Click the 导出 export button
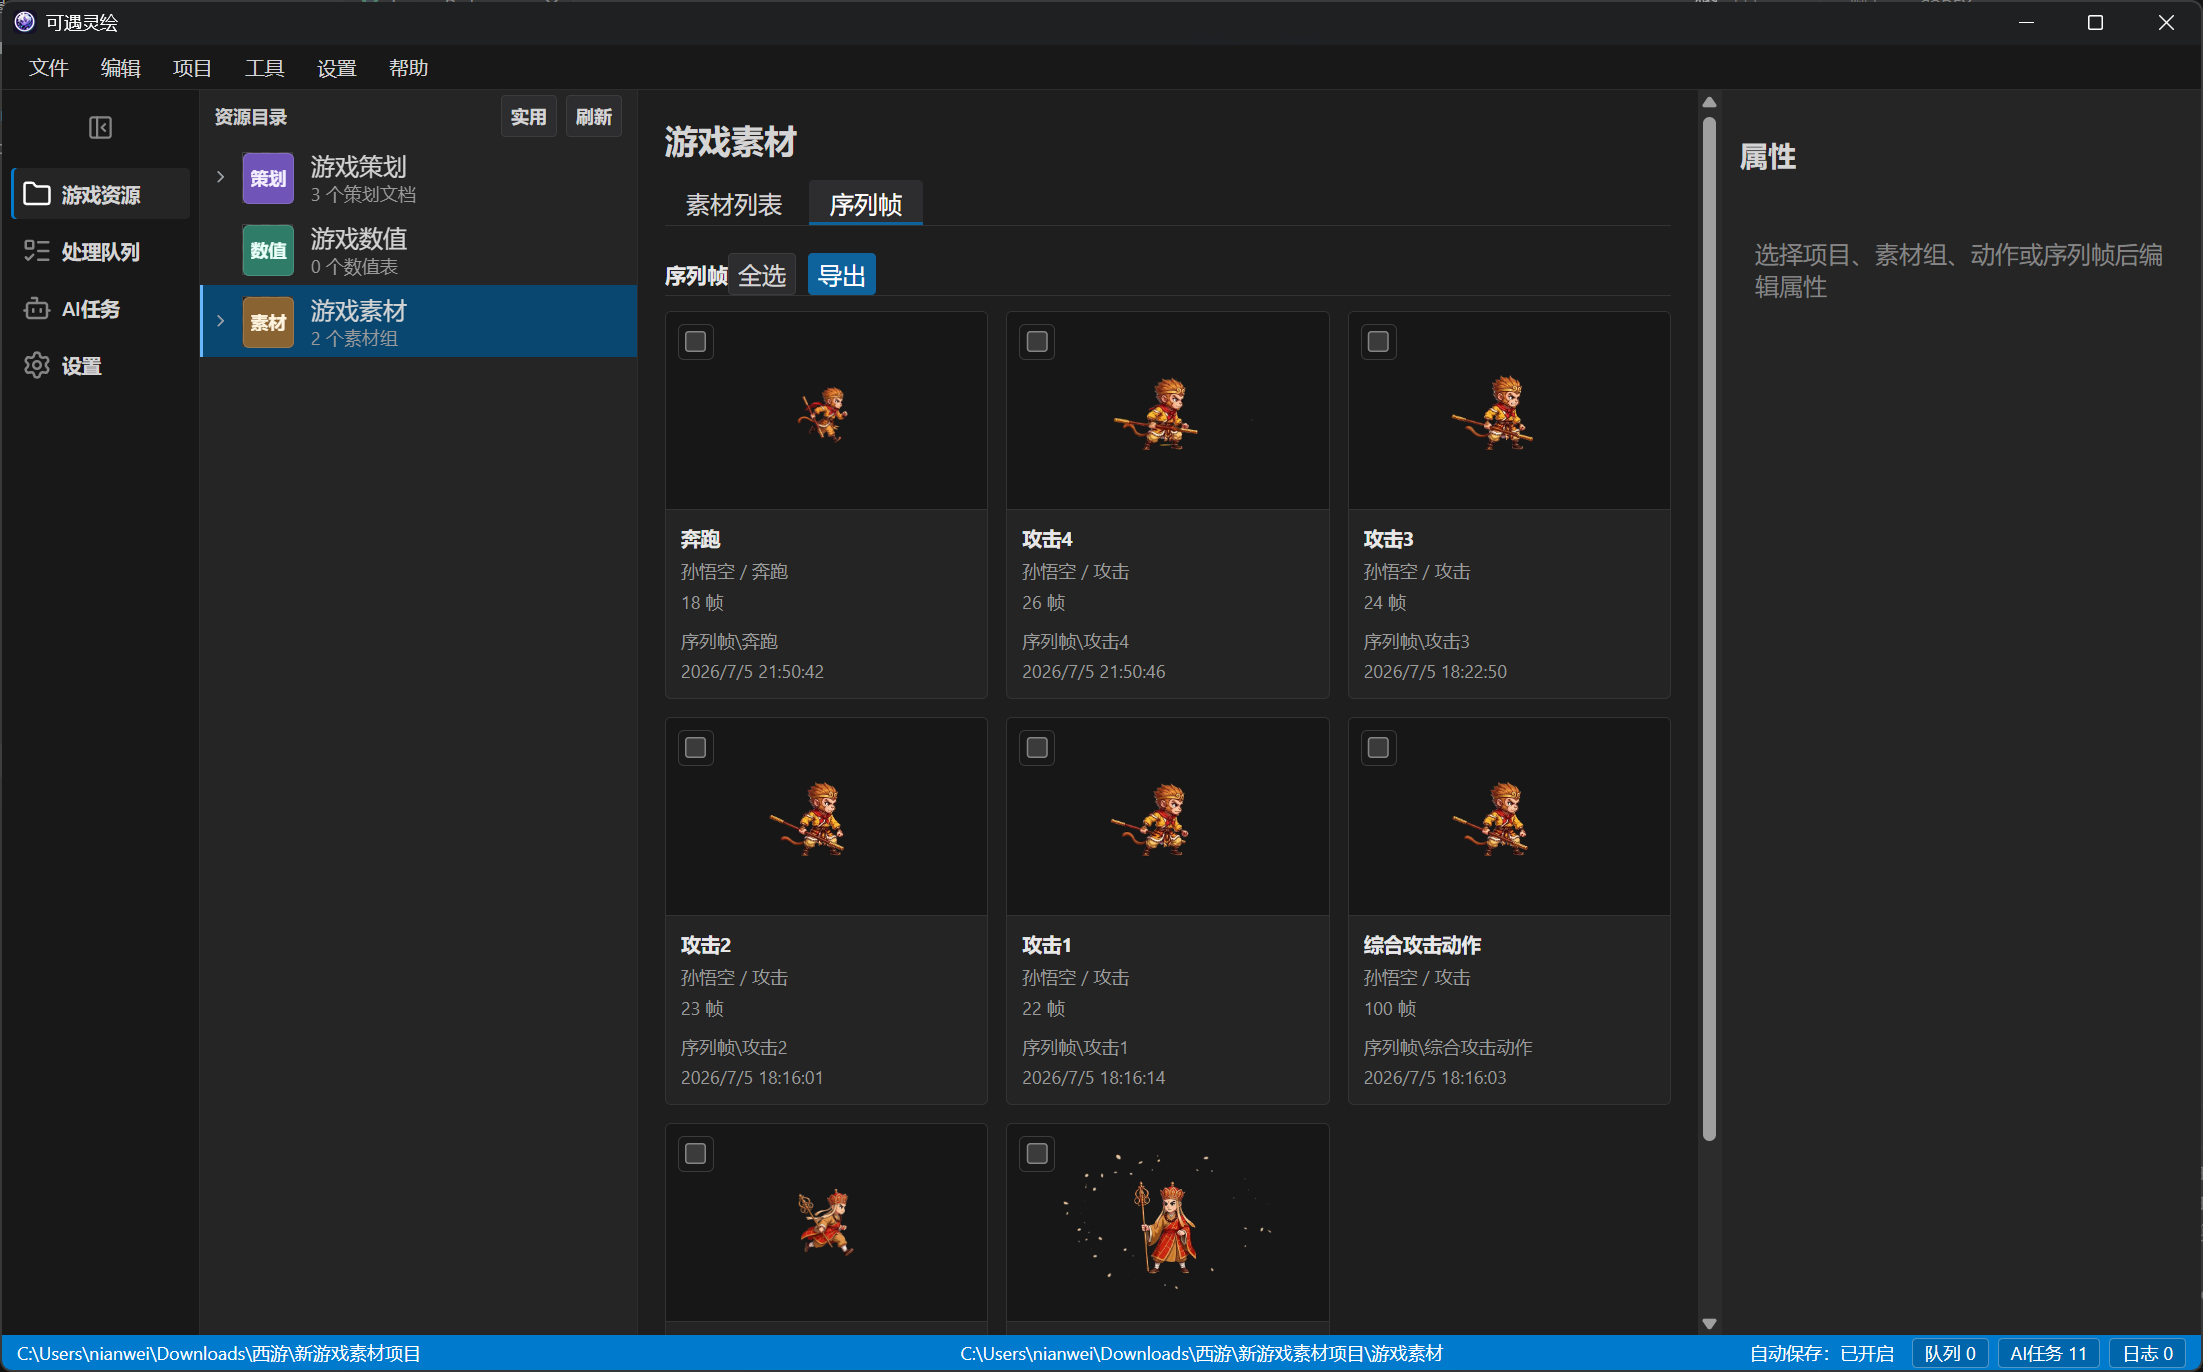The height and width of the screenshot is (1372, 2203). point(841,275)
